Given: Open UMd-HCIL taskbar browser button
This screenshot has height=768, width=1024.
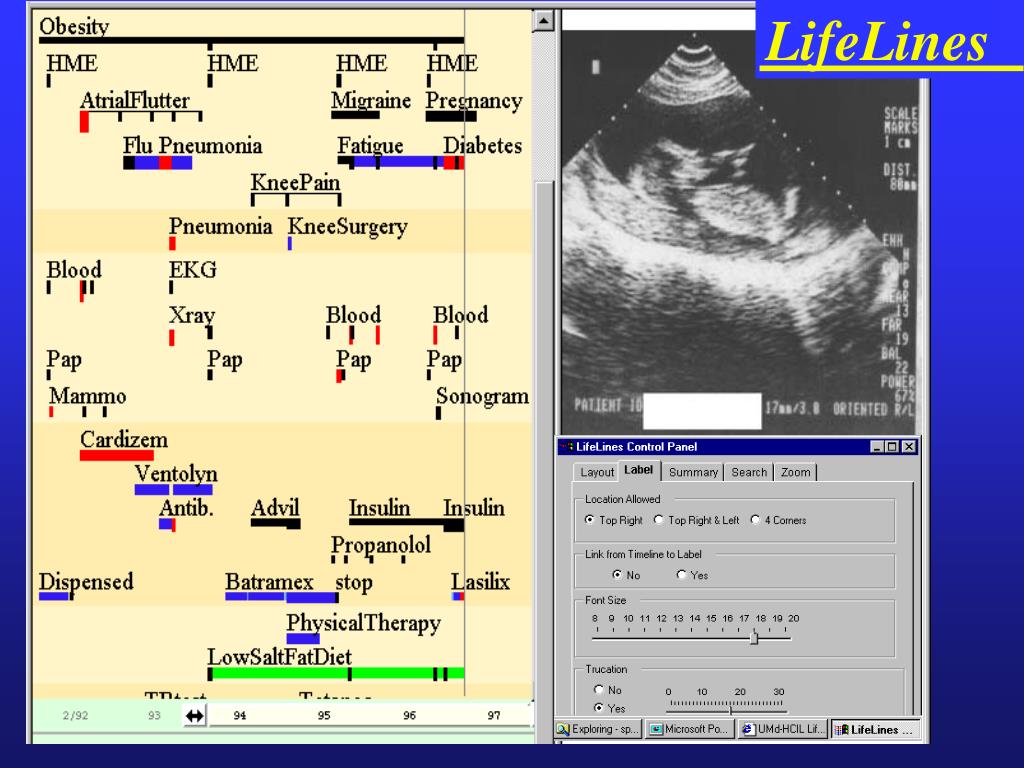Looking at the screenshot, I should [783, 729].
